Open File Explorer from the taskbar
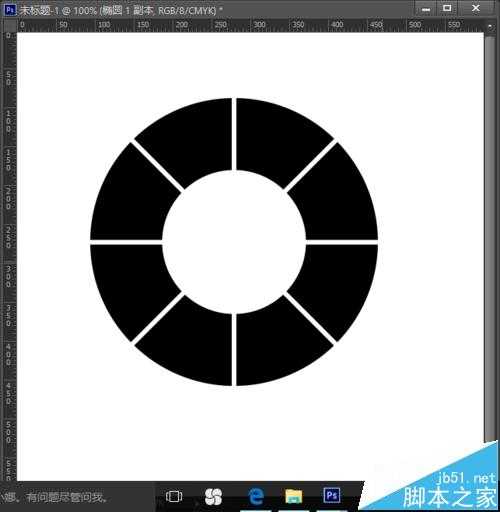 tap(294, 496)
